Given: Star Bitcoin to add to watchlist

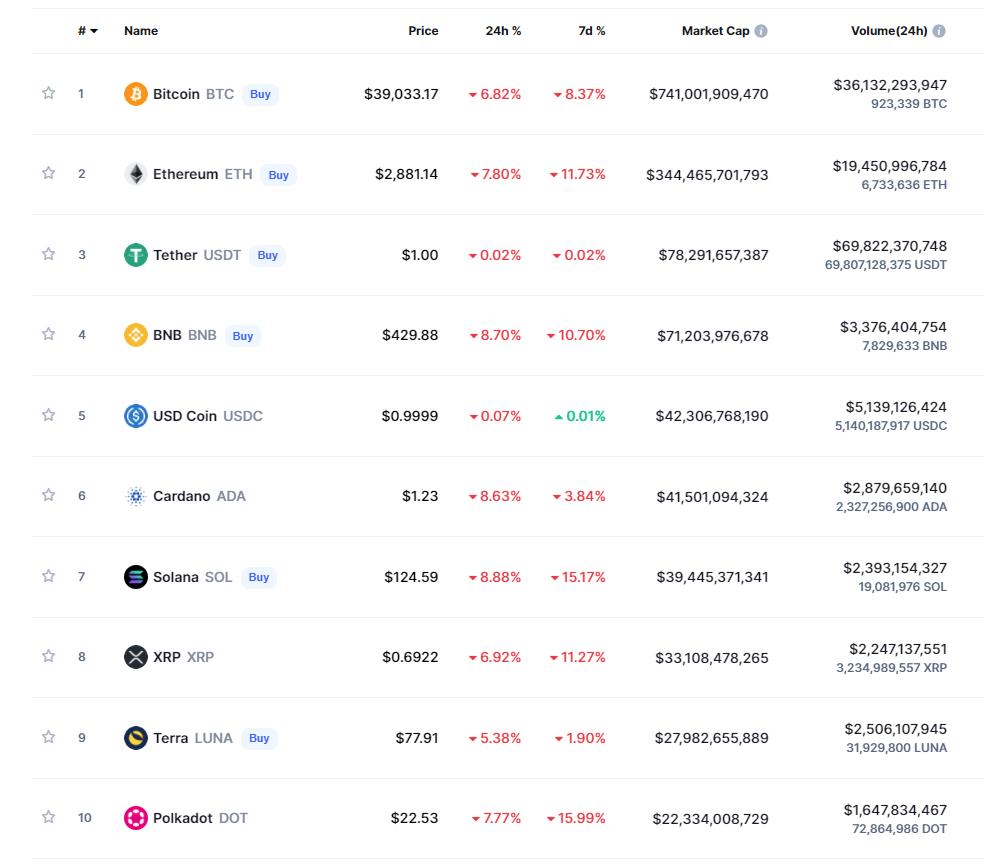Looking at the screenshot, I should (x=48, y=93).
